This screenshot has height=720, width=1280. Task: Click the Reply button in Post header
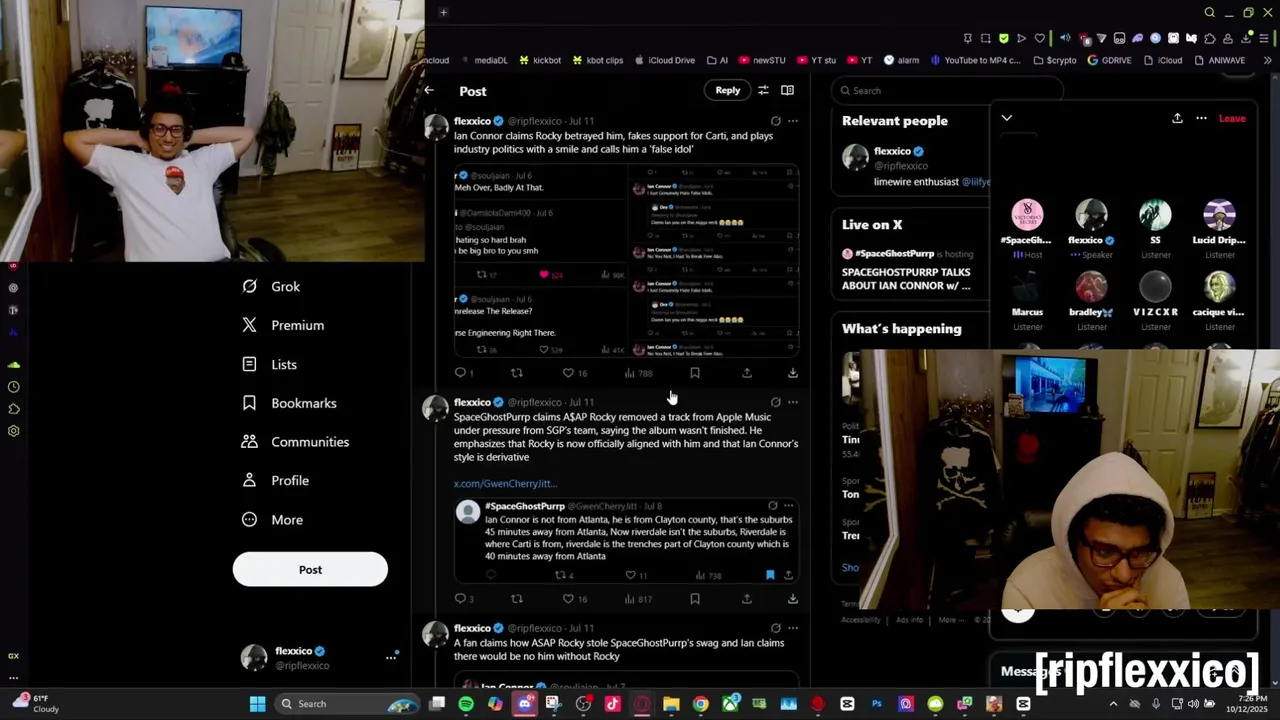pos(728,90)
